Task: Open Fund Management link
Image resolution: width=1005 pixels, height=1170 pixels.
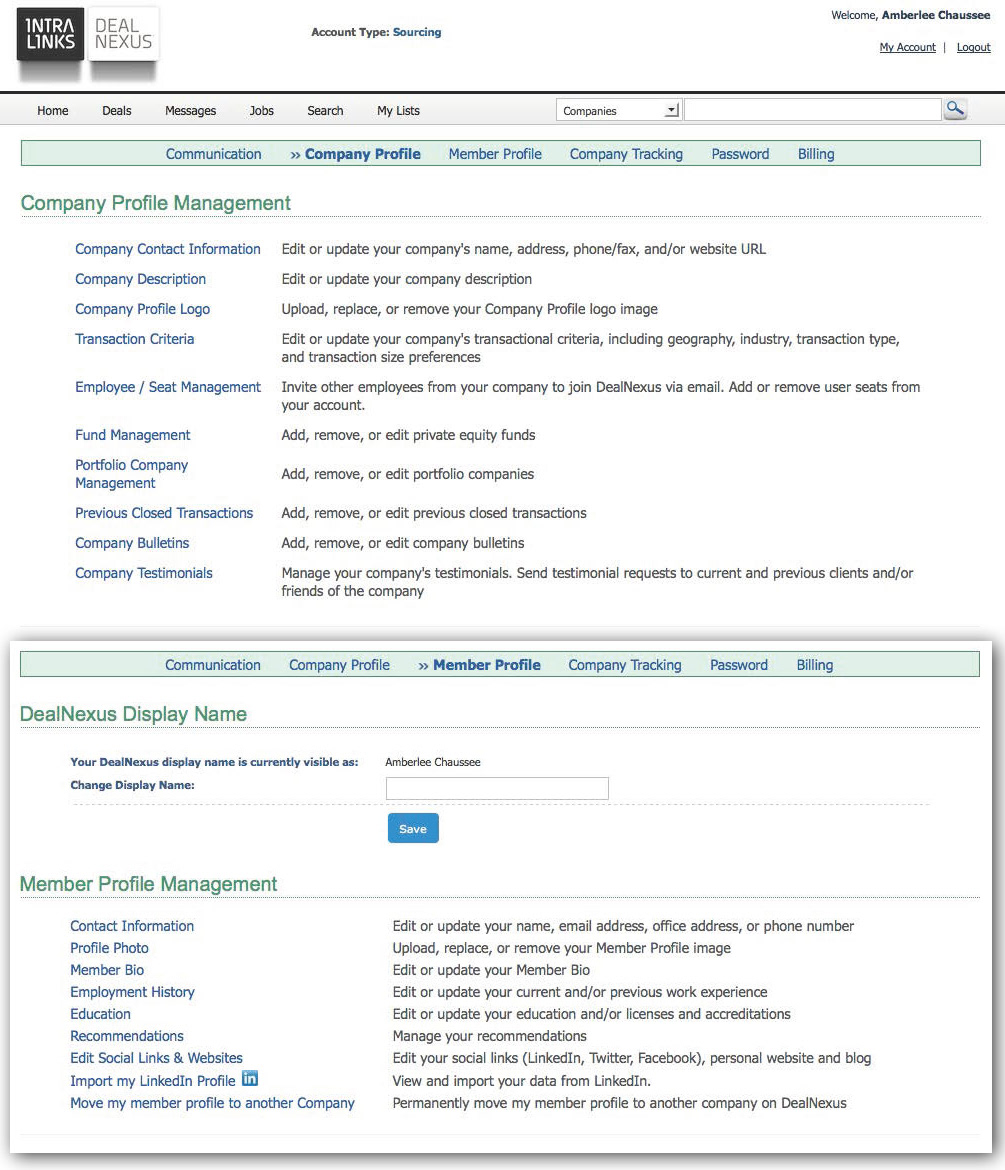Action: [133, 435]
